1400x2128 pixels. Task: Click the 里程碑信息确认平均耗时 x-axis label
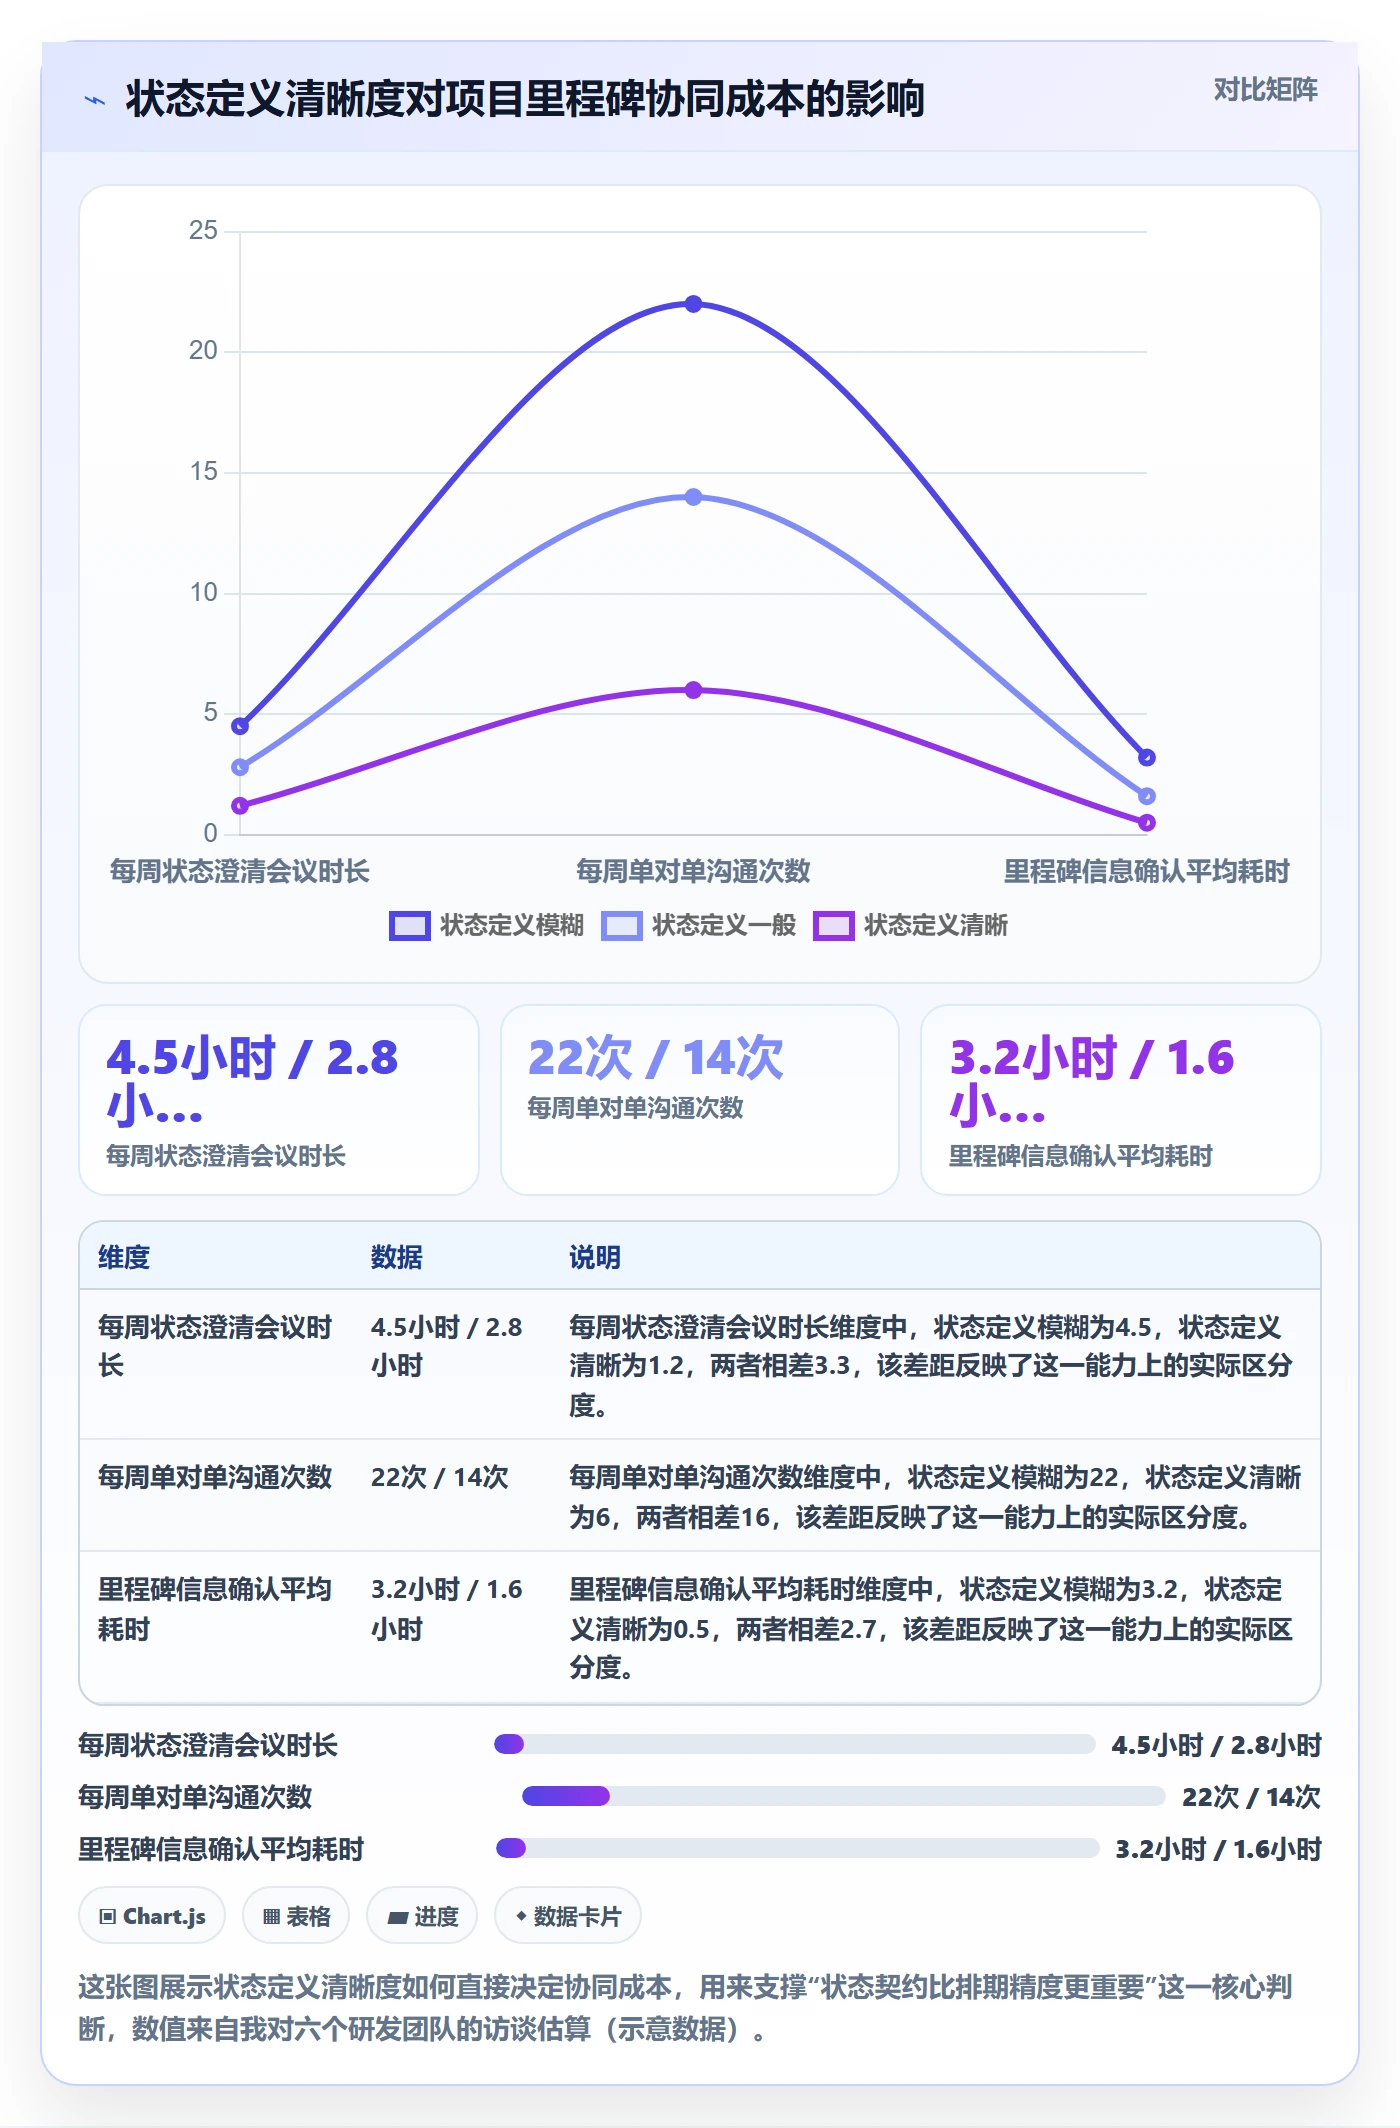click(1147, 871)
